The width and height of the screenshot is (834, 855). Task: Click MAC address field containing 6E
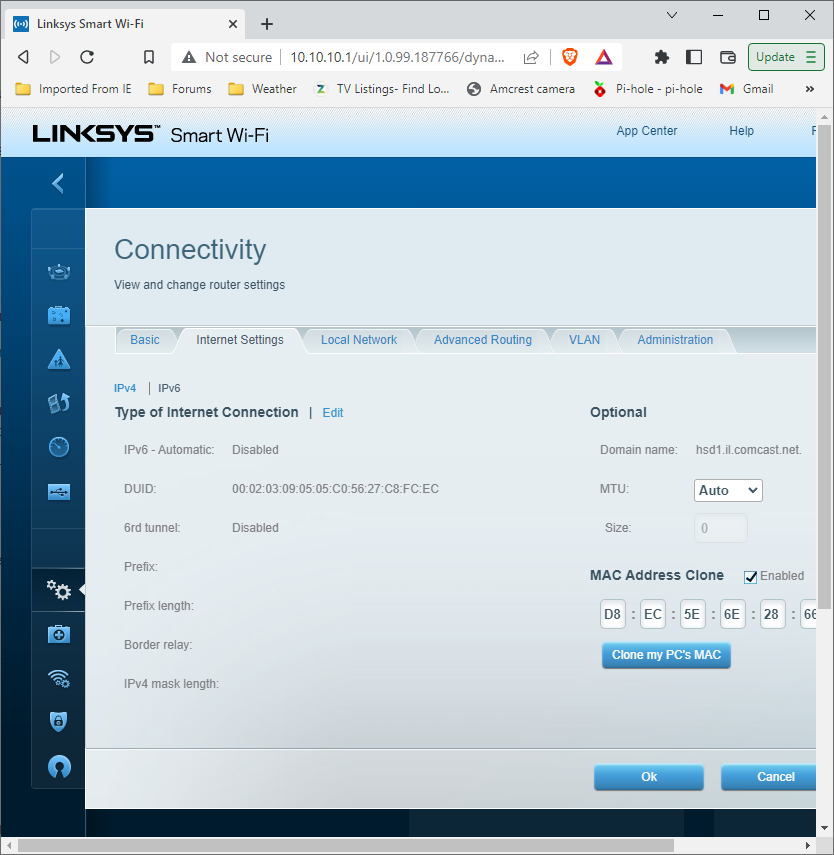pyautogui.click(x=733, y=614)
